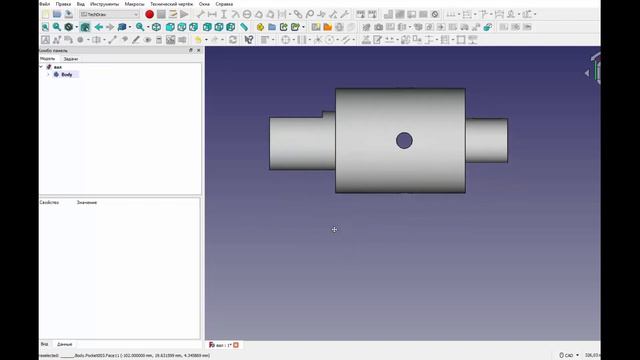
Task: Switch to the Модель tab
Action: click(47, 59)
